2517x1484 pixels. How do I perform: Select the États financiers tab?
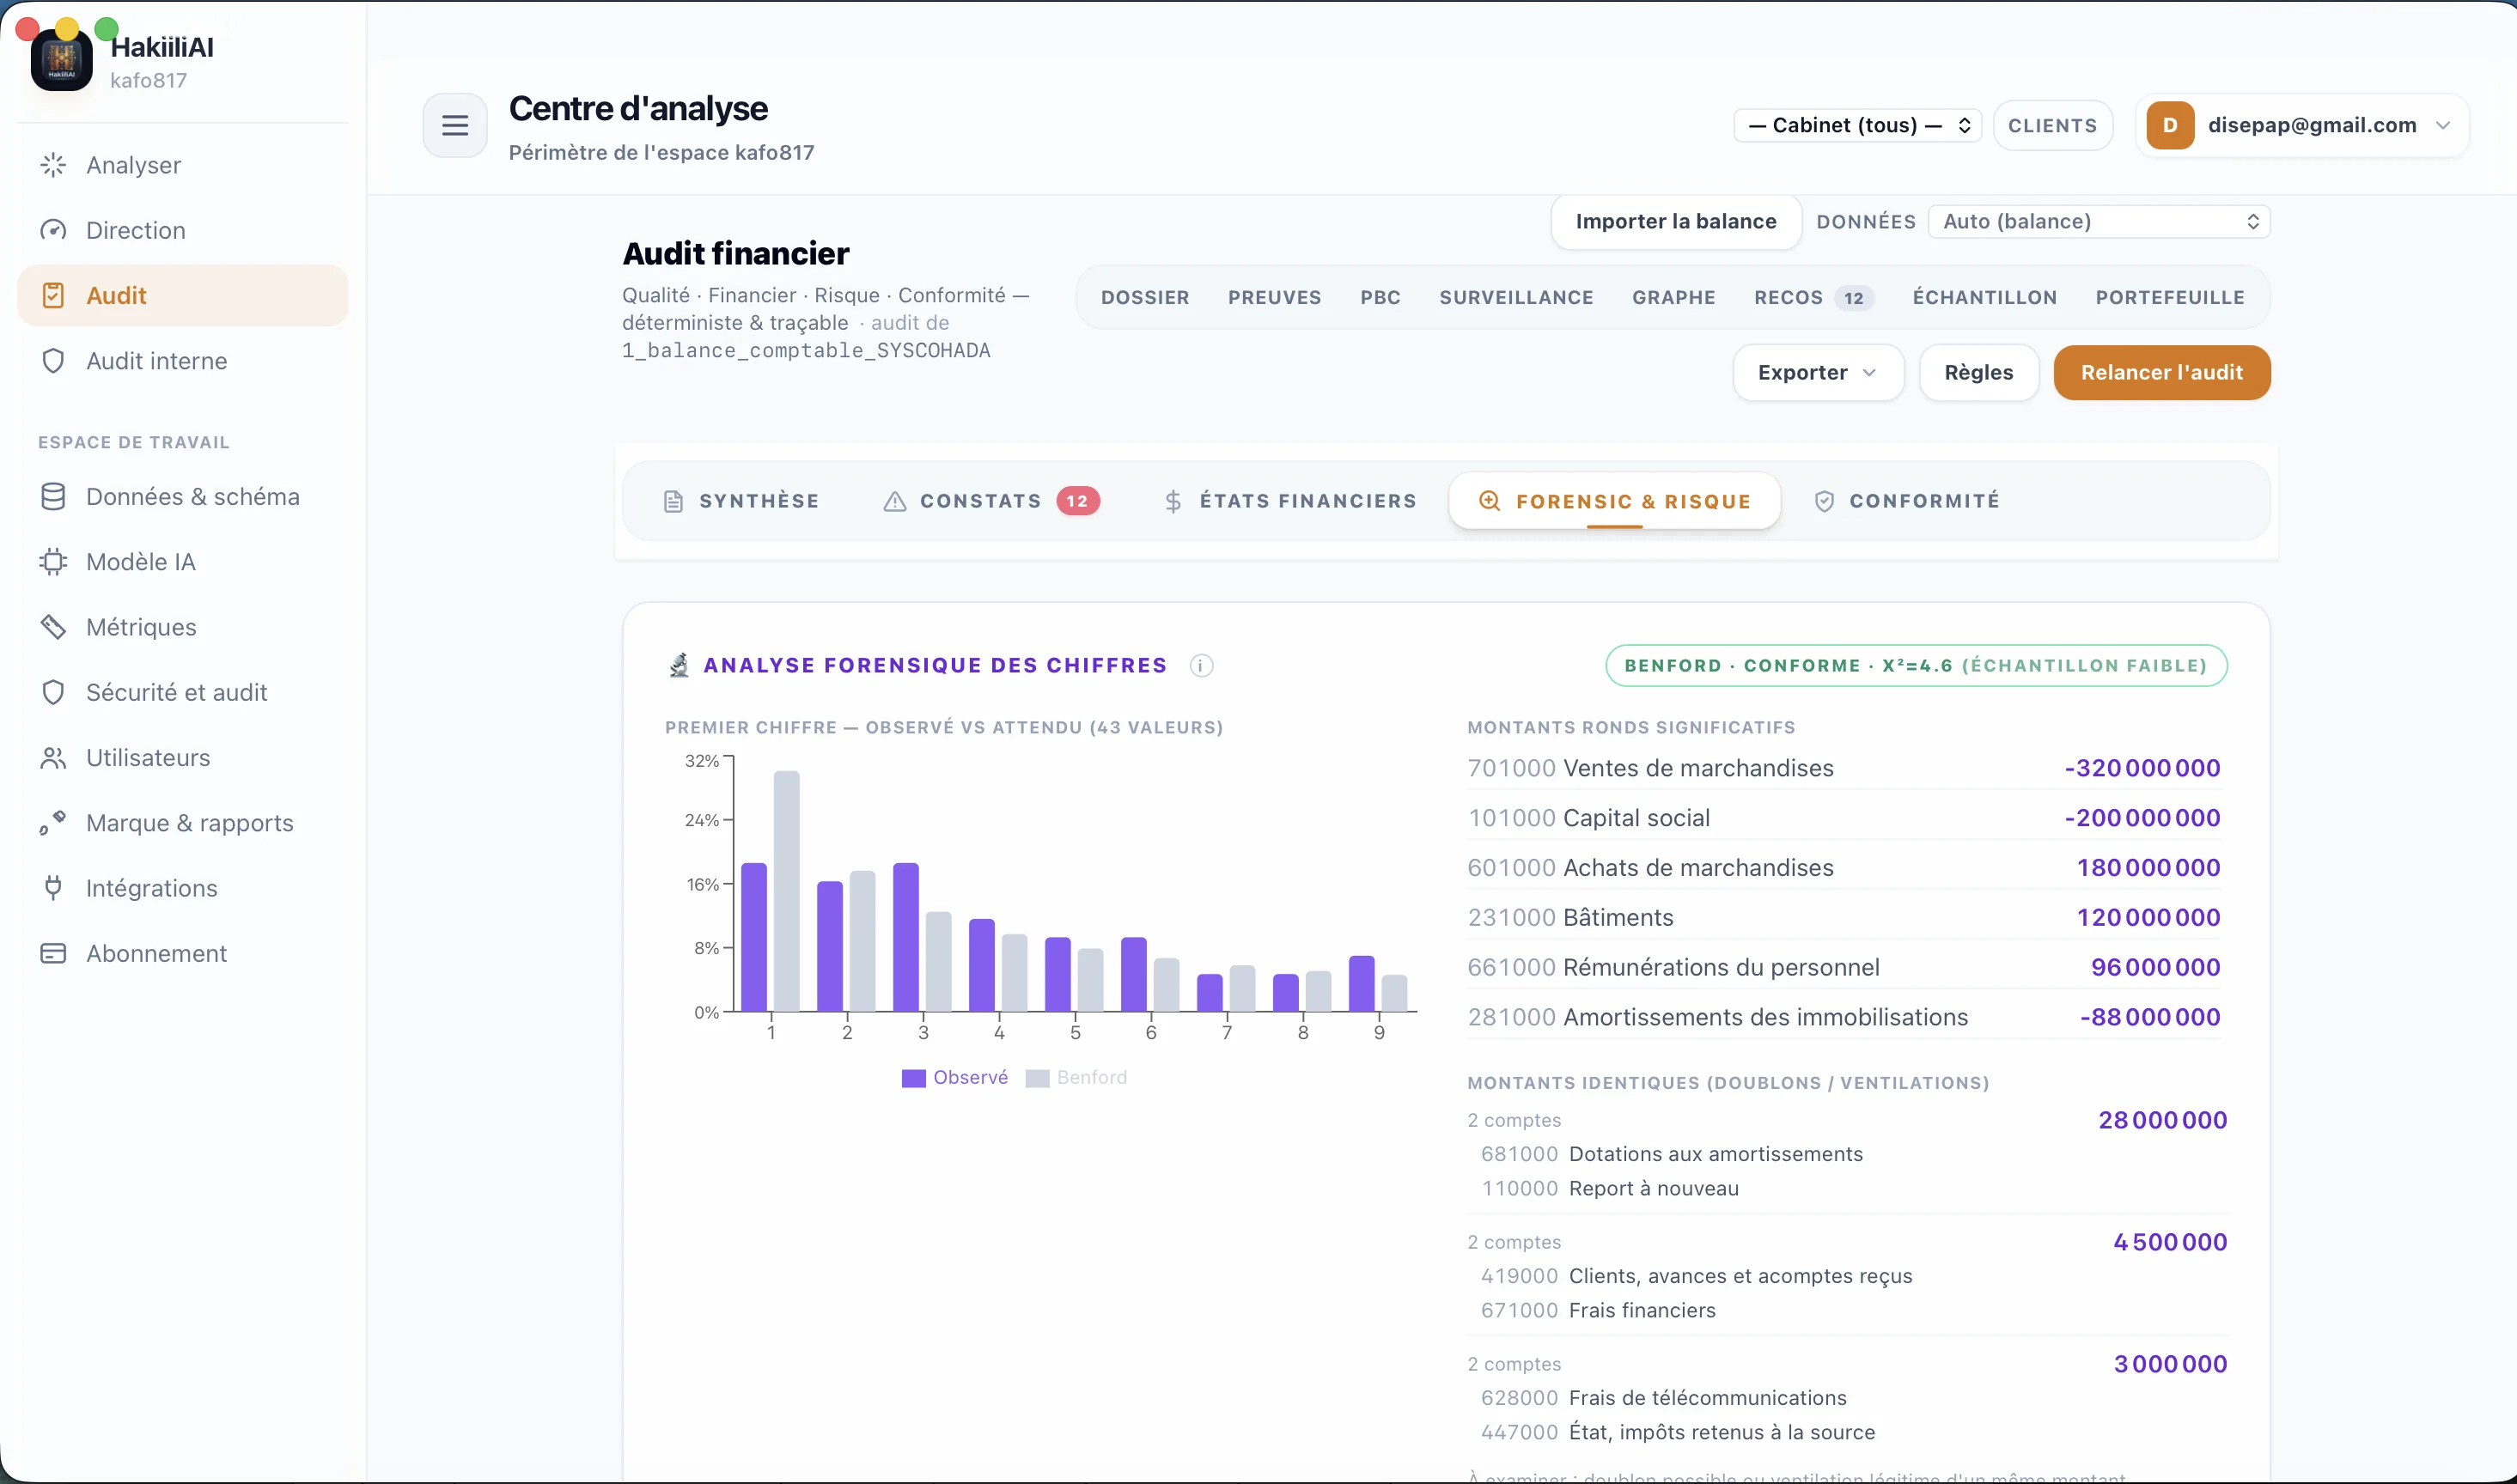click(1290, 501)
